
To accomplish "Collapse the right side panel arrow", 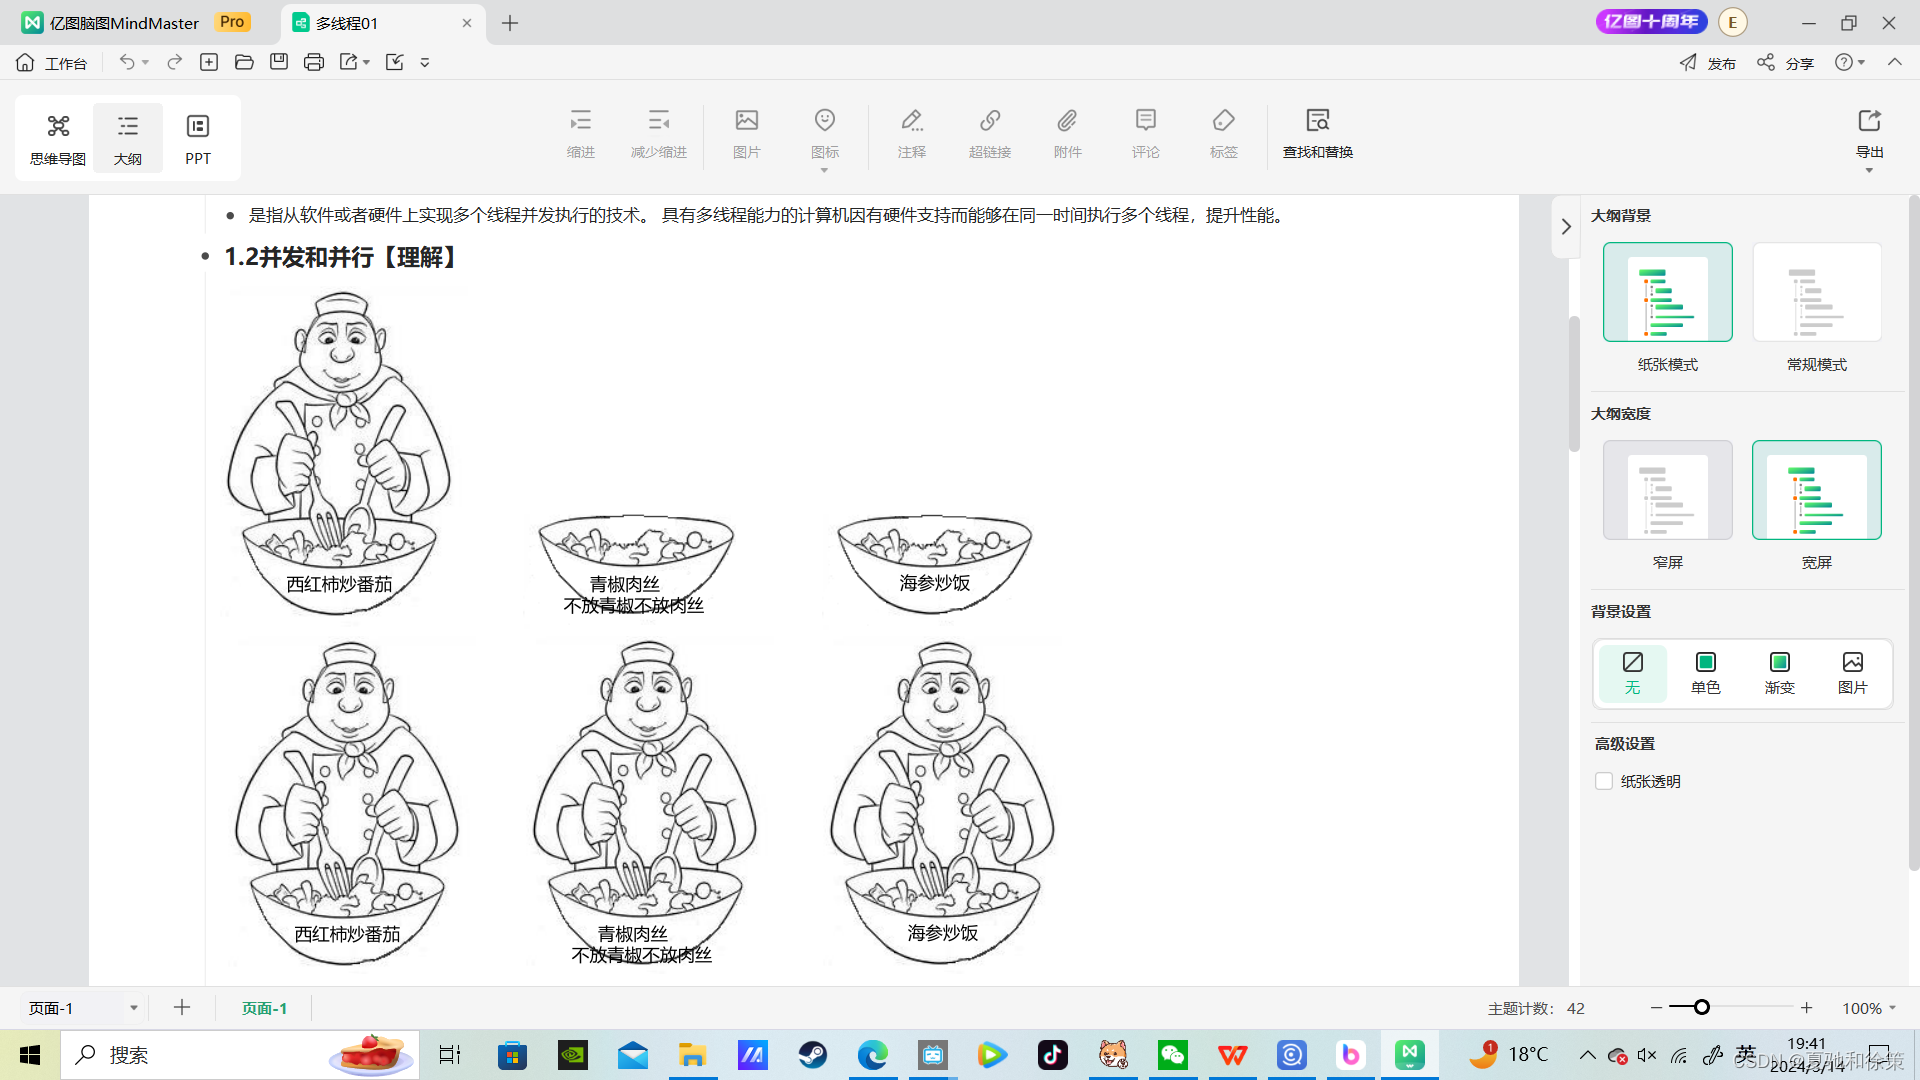I will pos(1566,227).
